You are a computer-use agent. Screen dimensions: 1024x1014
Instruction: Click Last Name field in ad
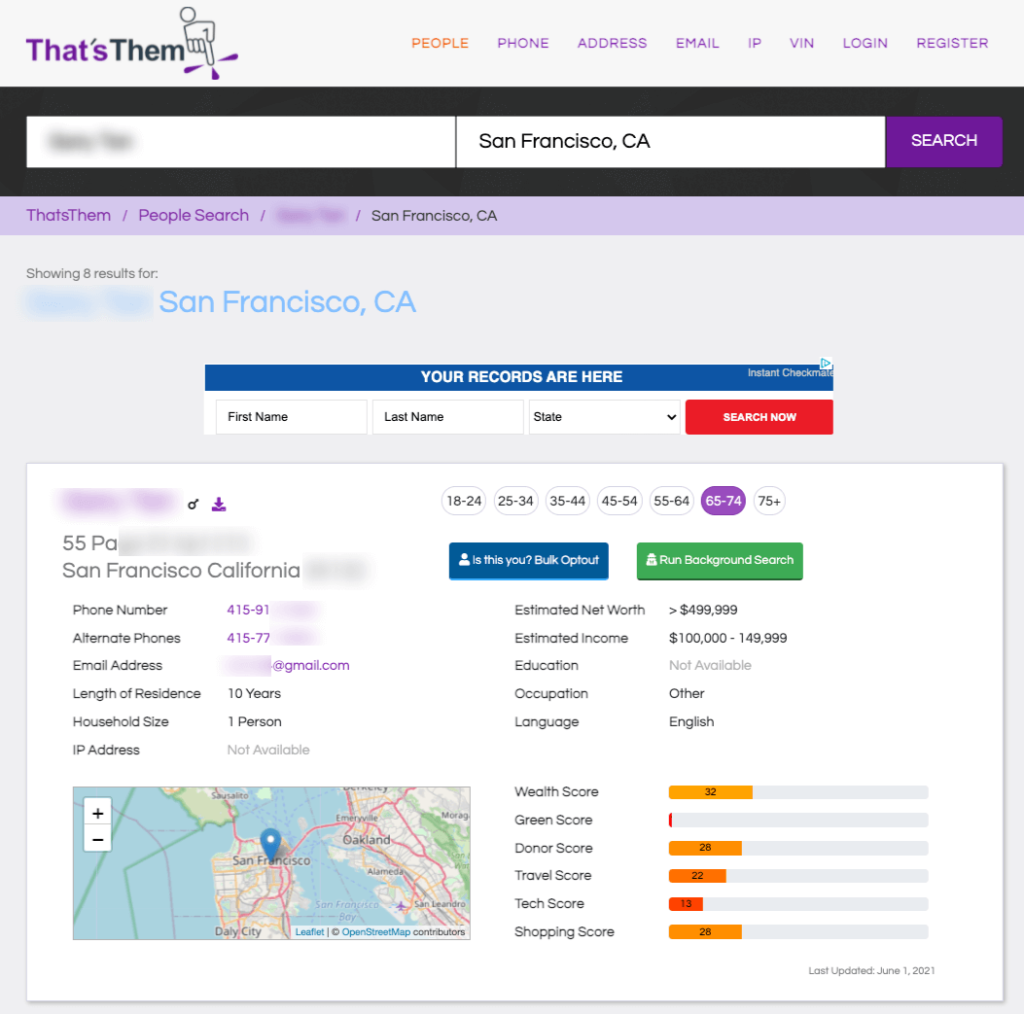[x=448, y=417]
